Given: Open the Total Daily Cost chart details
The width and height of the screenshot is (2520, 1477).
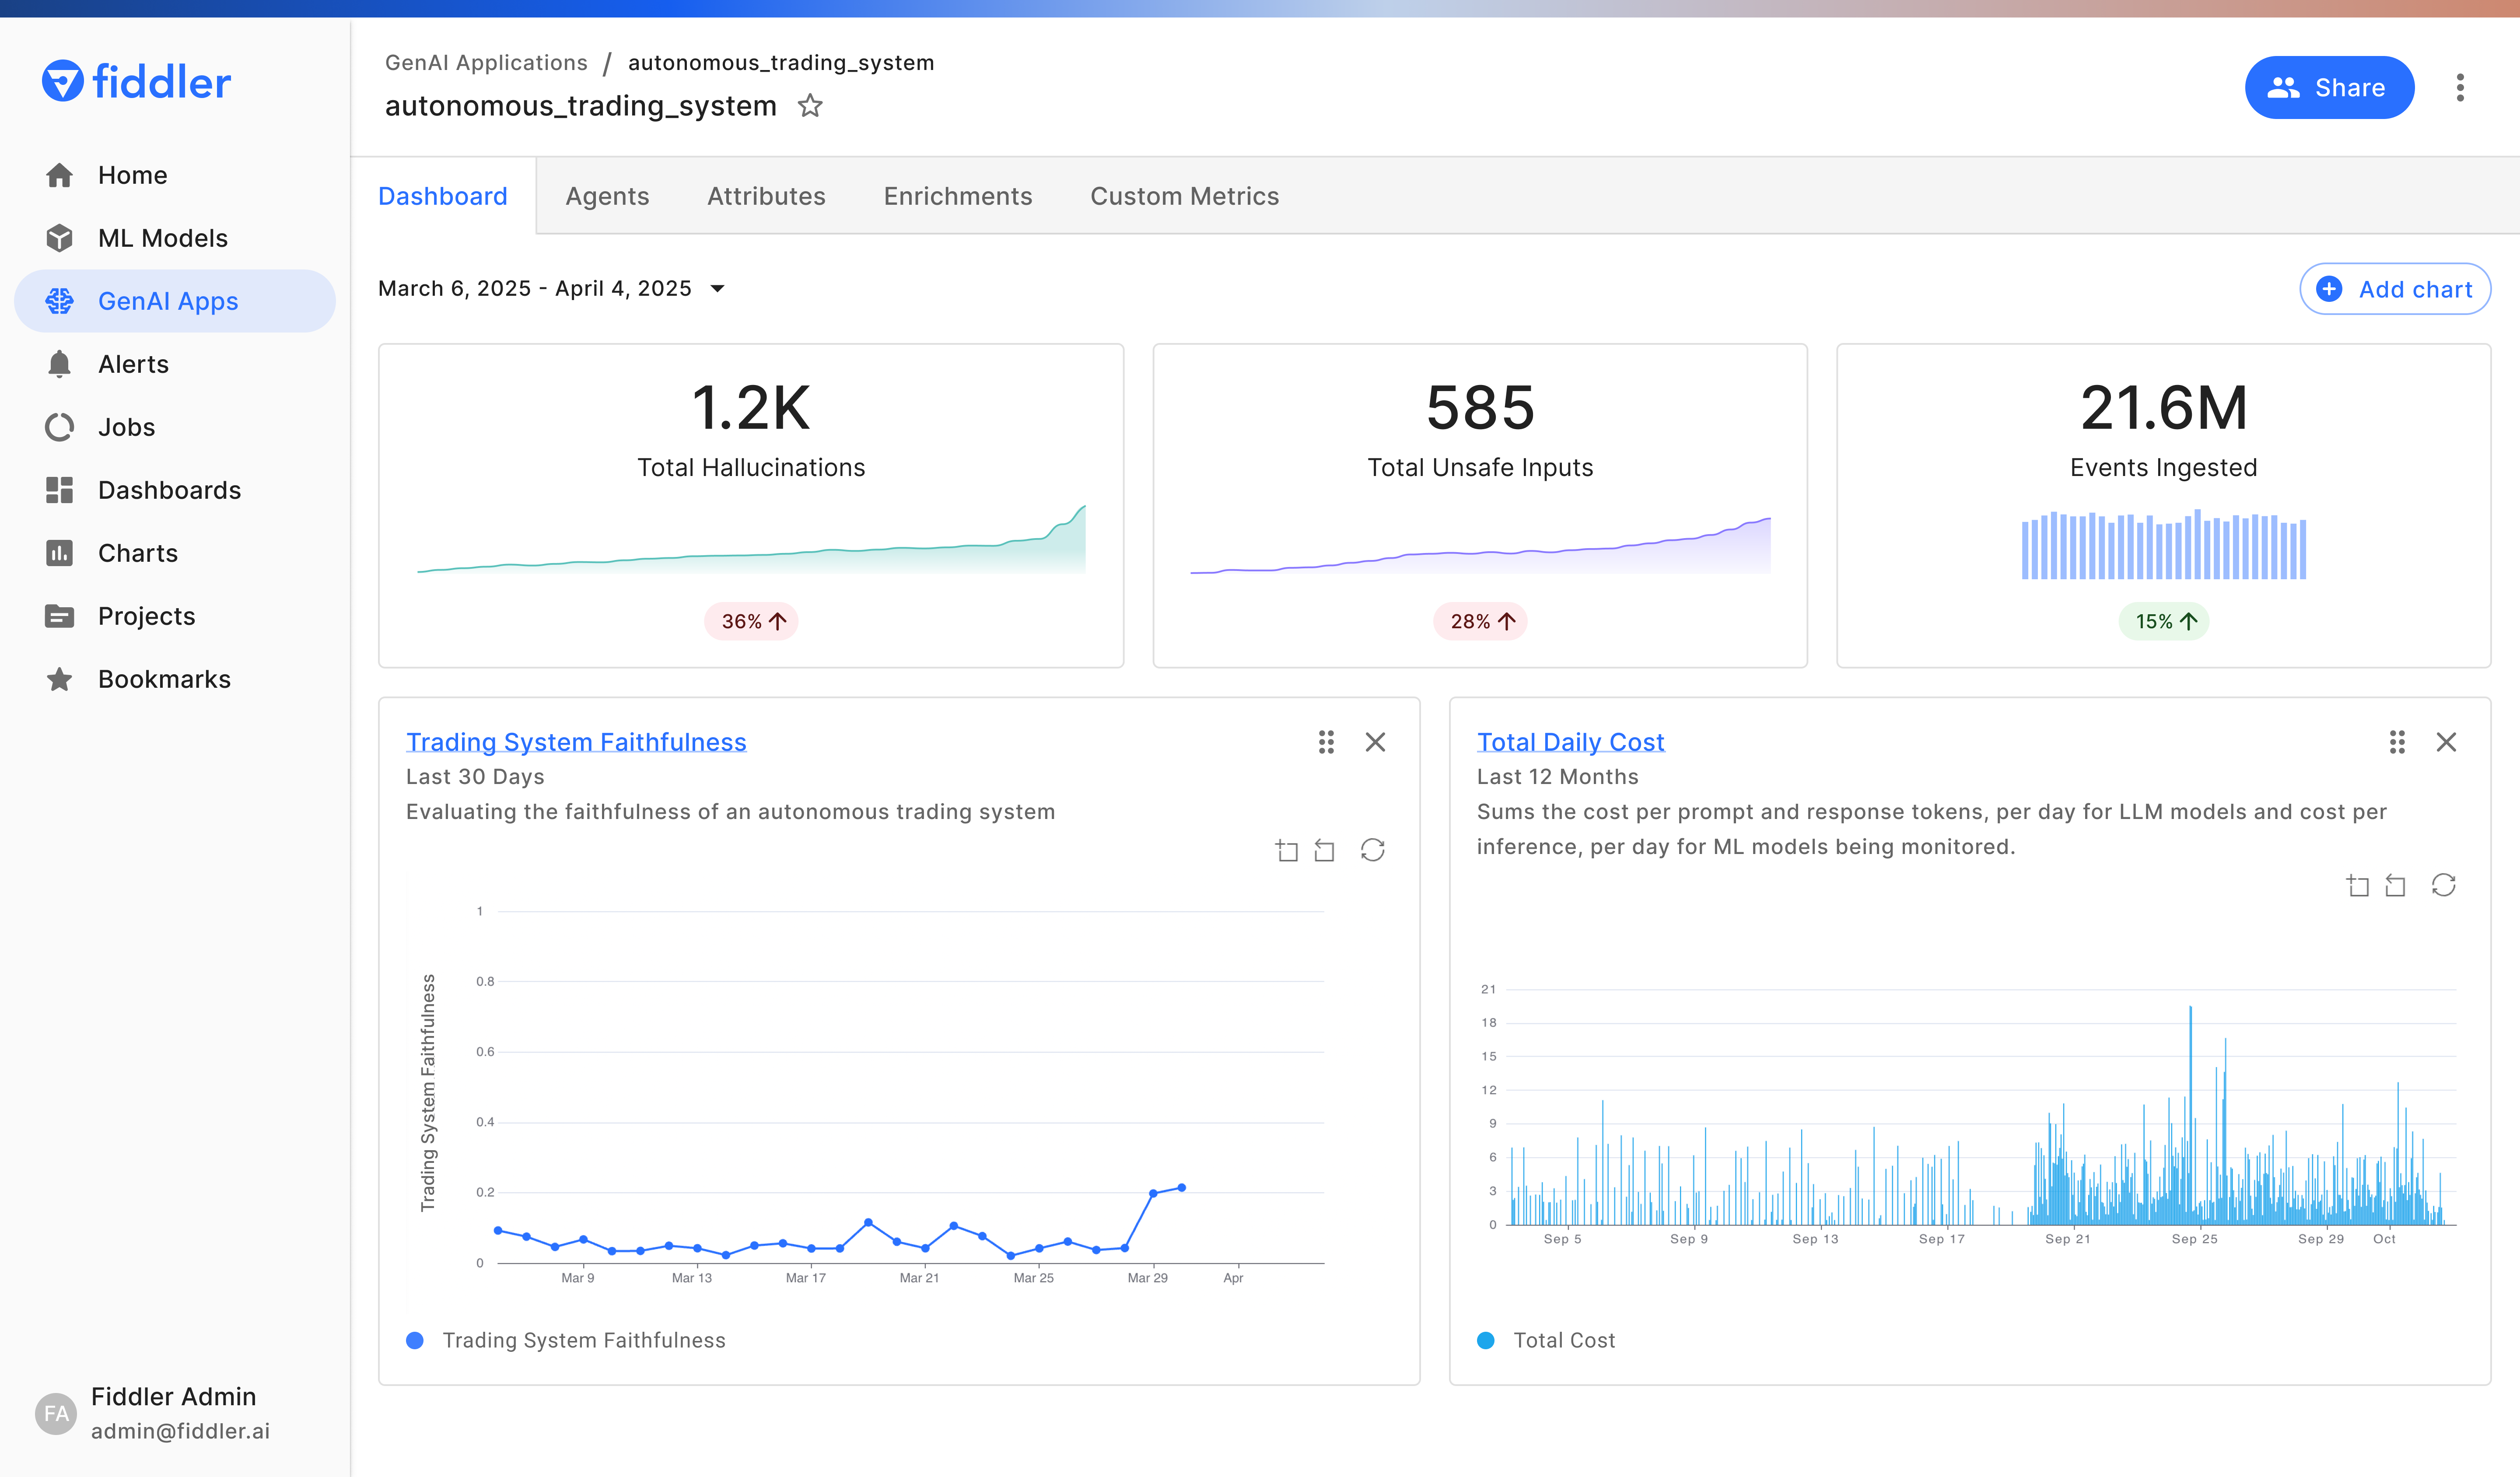Looking at the screenshot, I should pos(1570,742).
